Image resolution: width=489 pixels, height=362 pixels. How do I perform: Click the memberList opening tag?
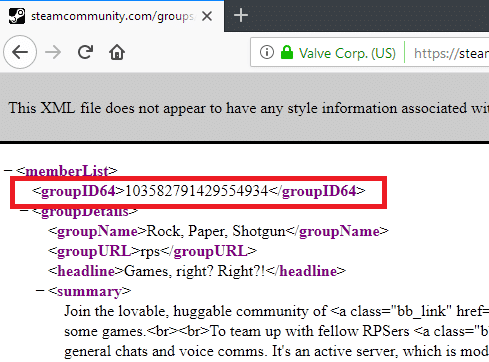67,171
